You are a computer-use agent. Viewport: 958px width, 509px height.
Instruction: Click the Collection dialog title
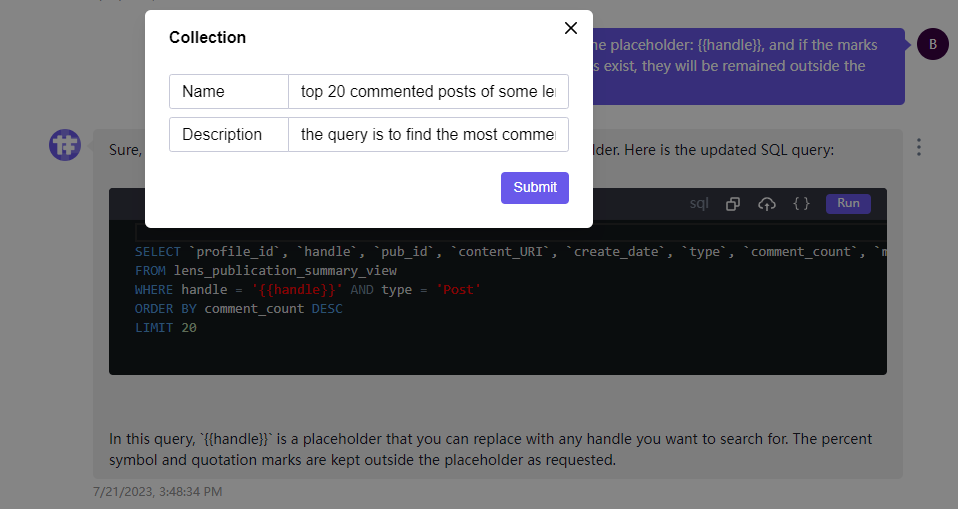point(207,37)
